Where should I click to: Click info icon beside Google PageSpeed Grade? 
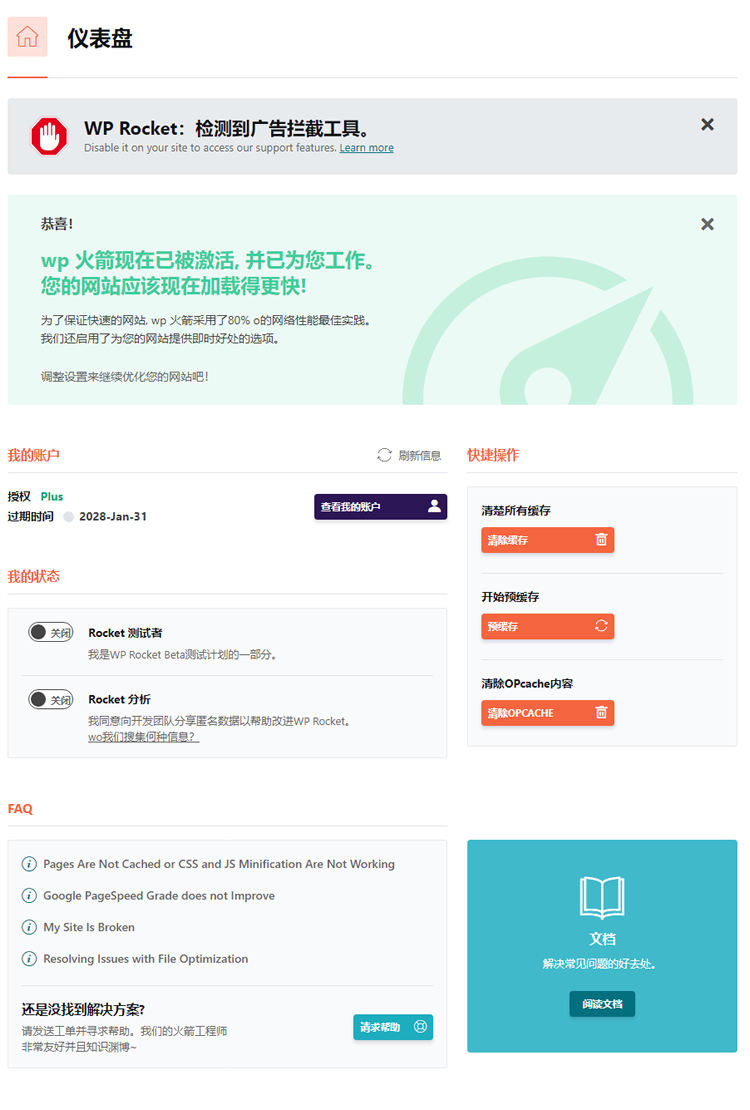(29, 896)
